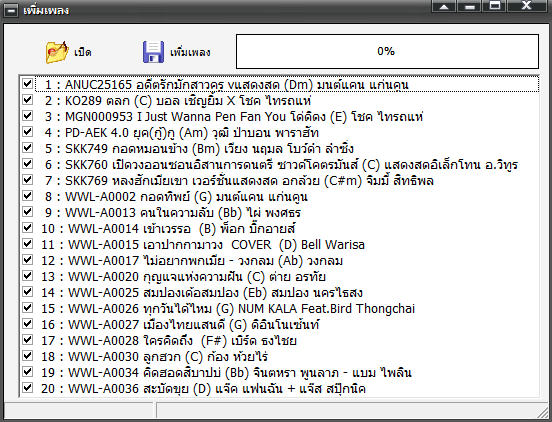Viewport: 552px width, 422px height.
Task: Toggle the checkbox for row 14 WWL-A0025
Action: pos(27,292)
